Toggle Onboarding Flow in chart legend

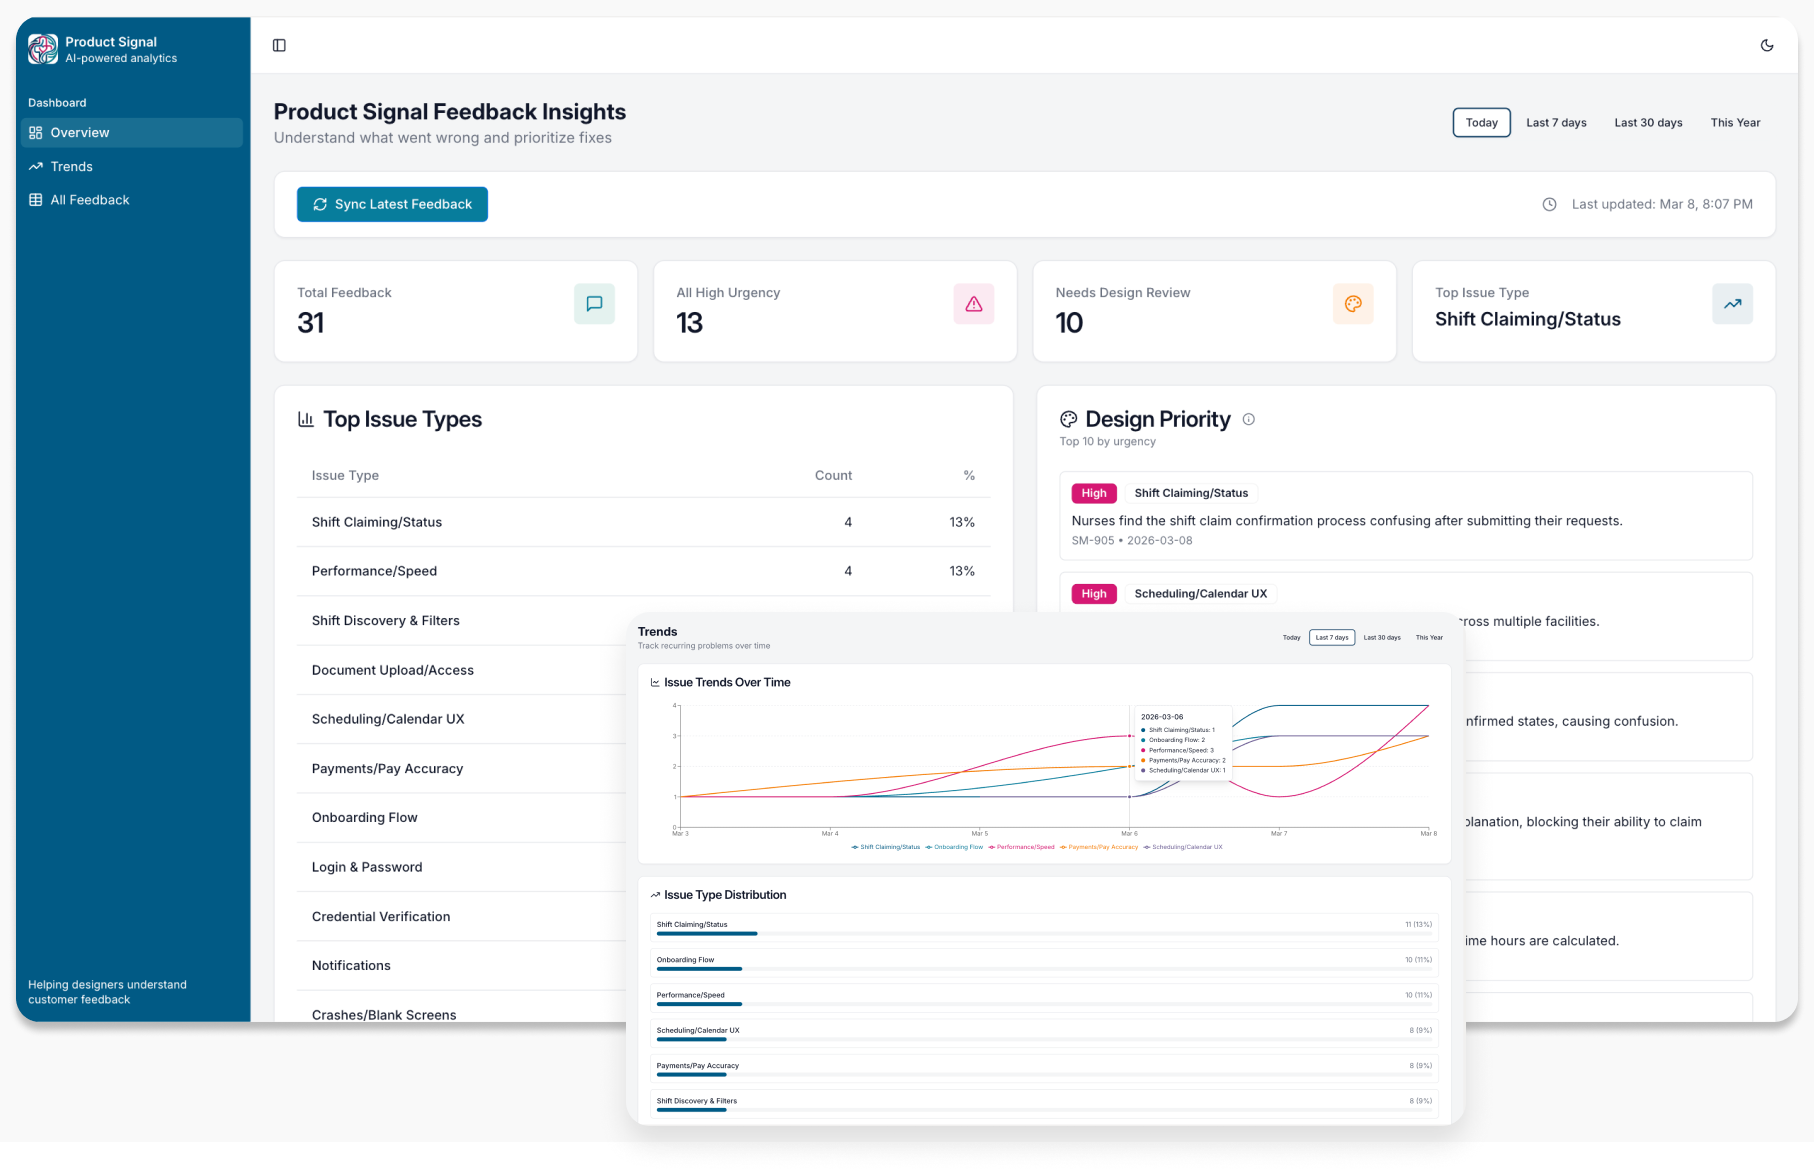pyautogui.click(x=954, y=847)
